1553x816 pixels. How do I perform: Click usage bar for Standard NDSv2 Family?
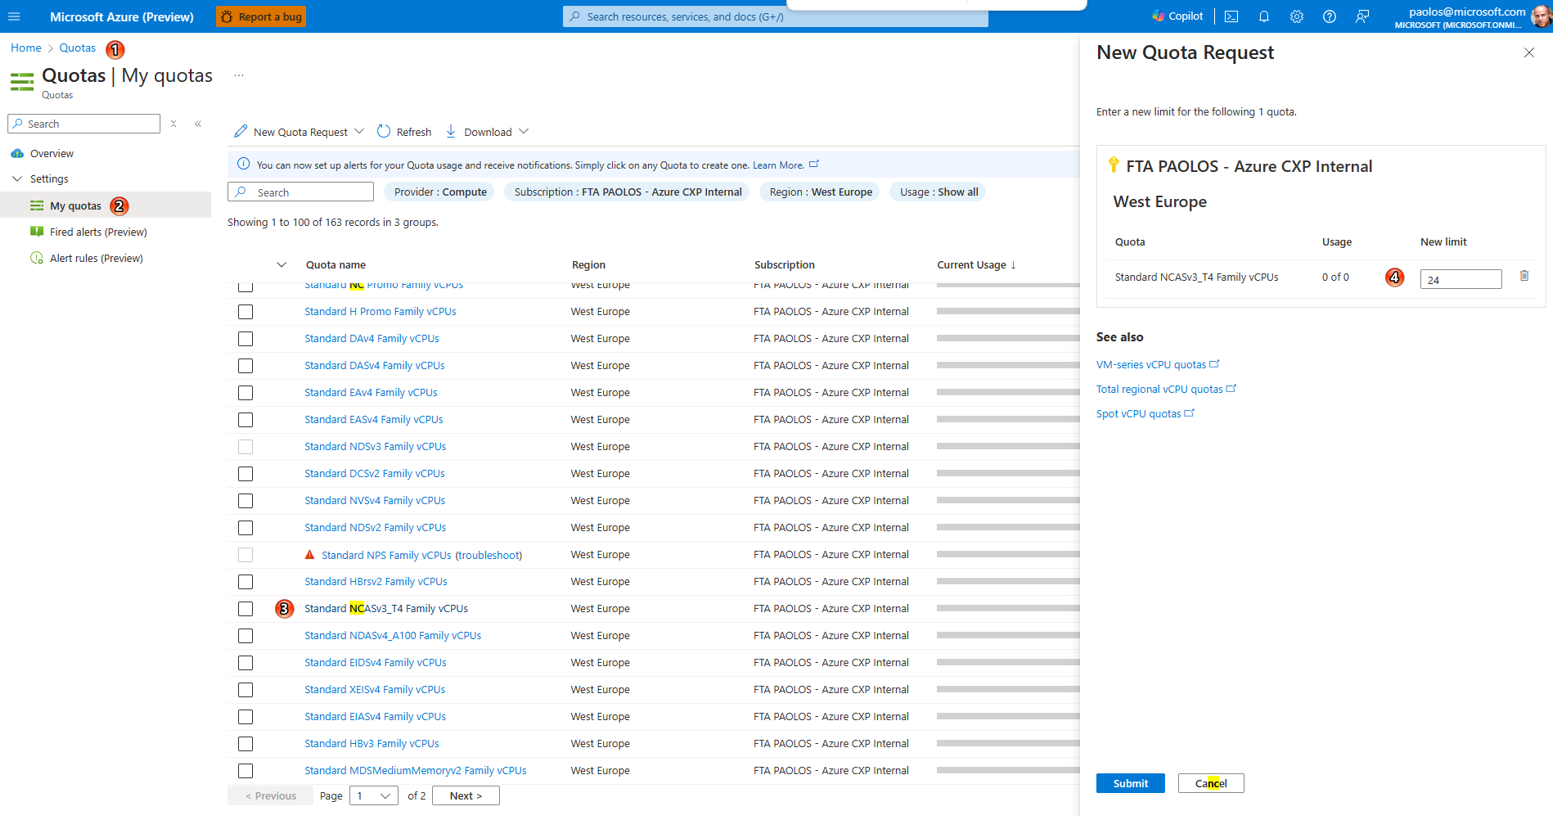(x=1008, y=527)
